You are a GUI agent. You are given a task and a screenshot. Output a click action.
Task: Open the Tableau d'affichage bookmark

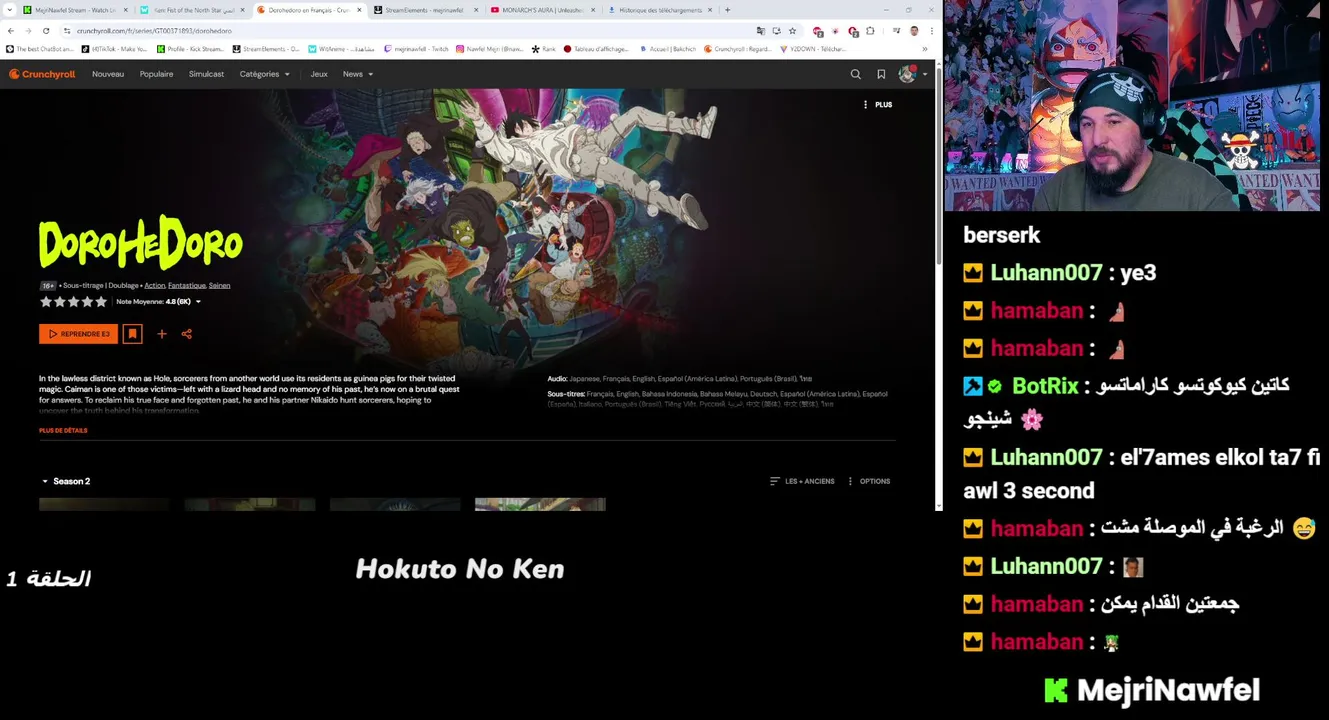click(596, 49)
